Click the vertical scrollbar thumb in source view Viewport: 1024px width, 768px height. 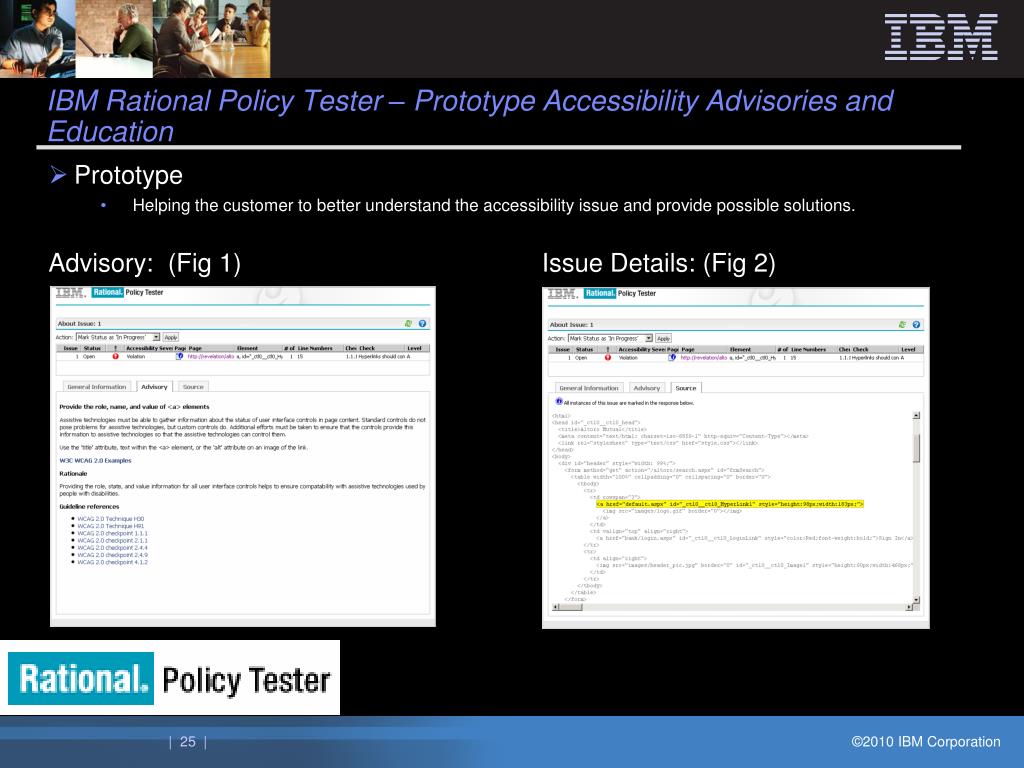(916, 448)
